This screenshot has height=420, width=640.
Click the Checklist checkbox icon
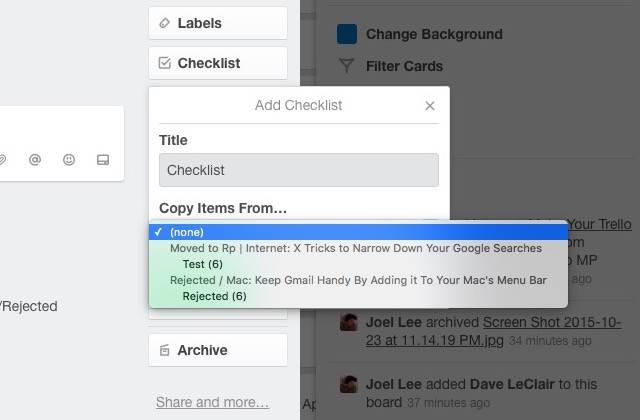point(164,63)
